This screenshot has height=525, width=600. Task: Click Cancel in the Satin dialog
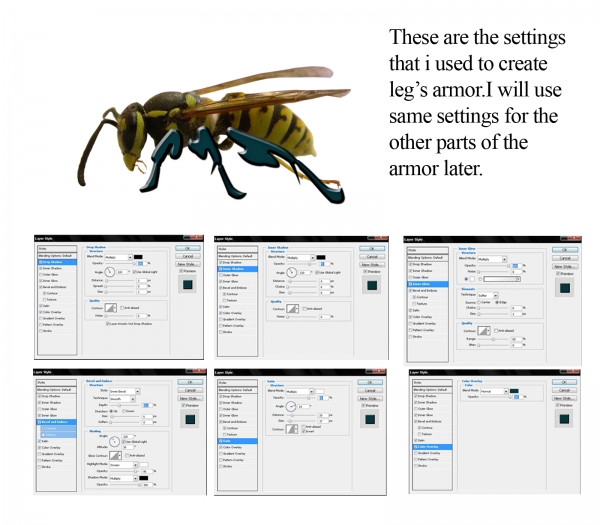tap(370, 390)
